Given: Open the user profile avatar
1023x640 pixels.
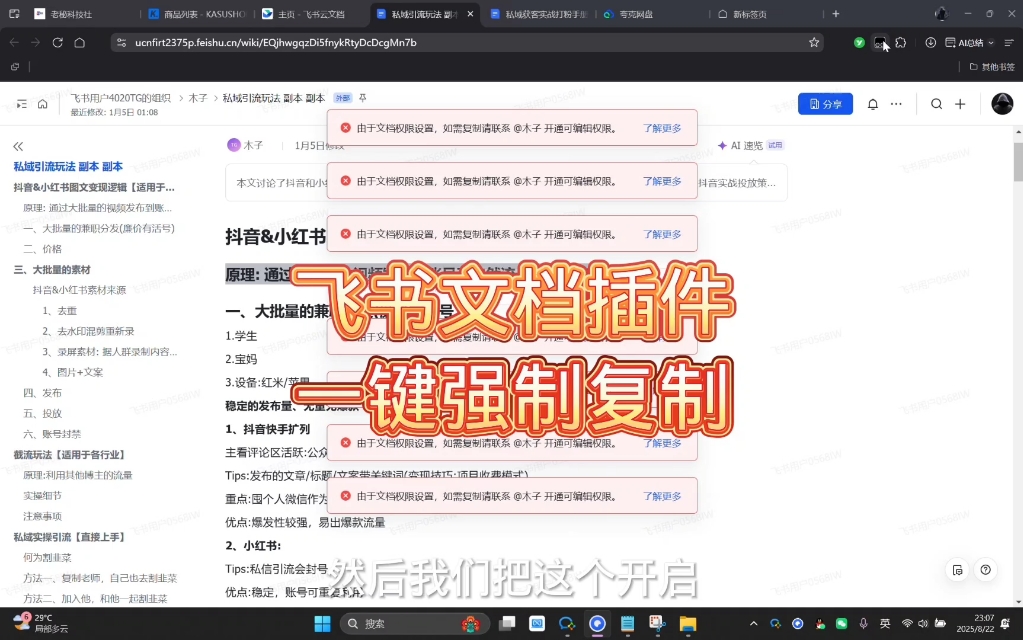Looking at the screenshot, I should (x=1002, y=104).
